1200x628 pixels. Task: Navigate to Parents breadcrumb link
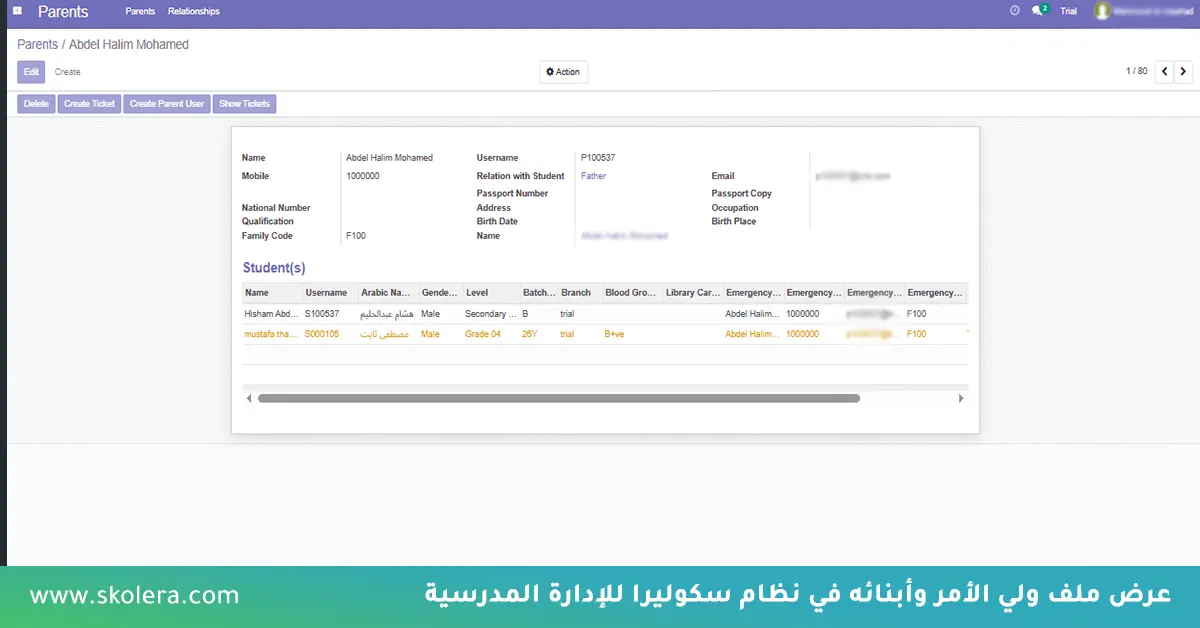pos(37,45)
